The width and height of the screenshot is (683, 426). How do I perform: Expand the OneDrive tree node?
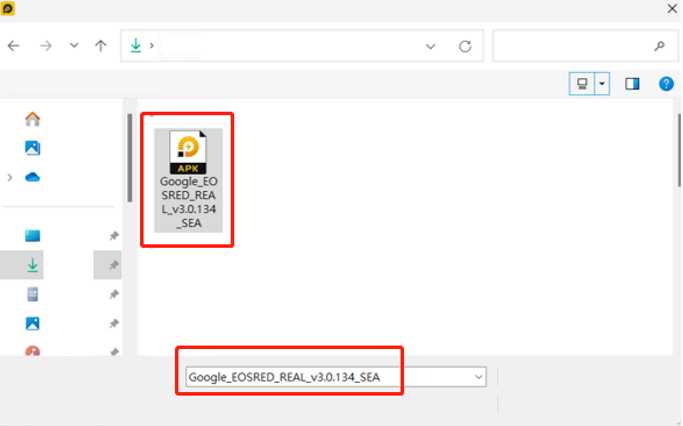[x=10, y=177]
